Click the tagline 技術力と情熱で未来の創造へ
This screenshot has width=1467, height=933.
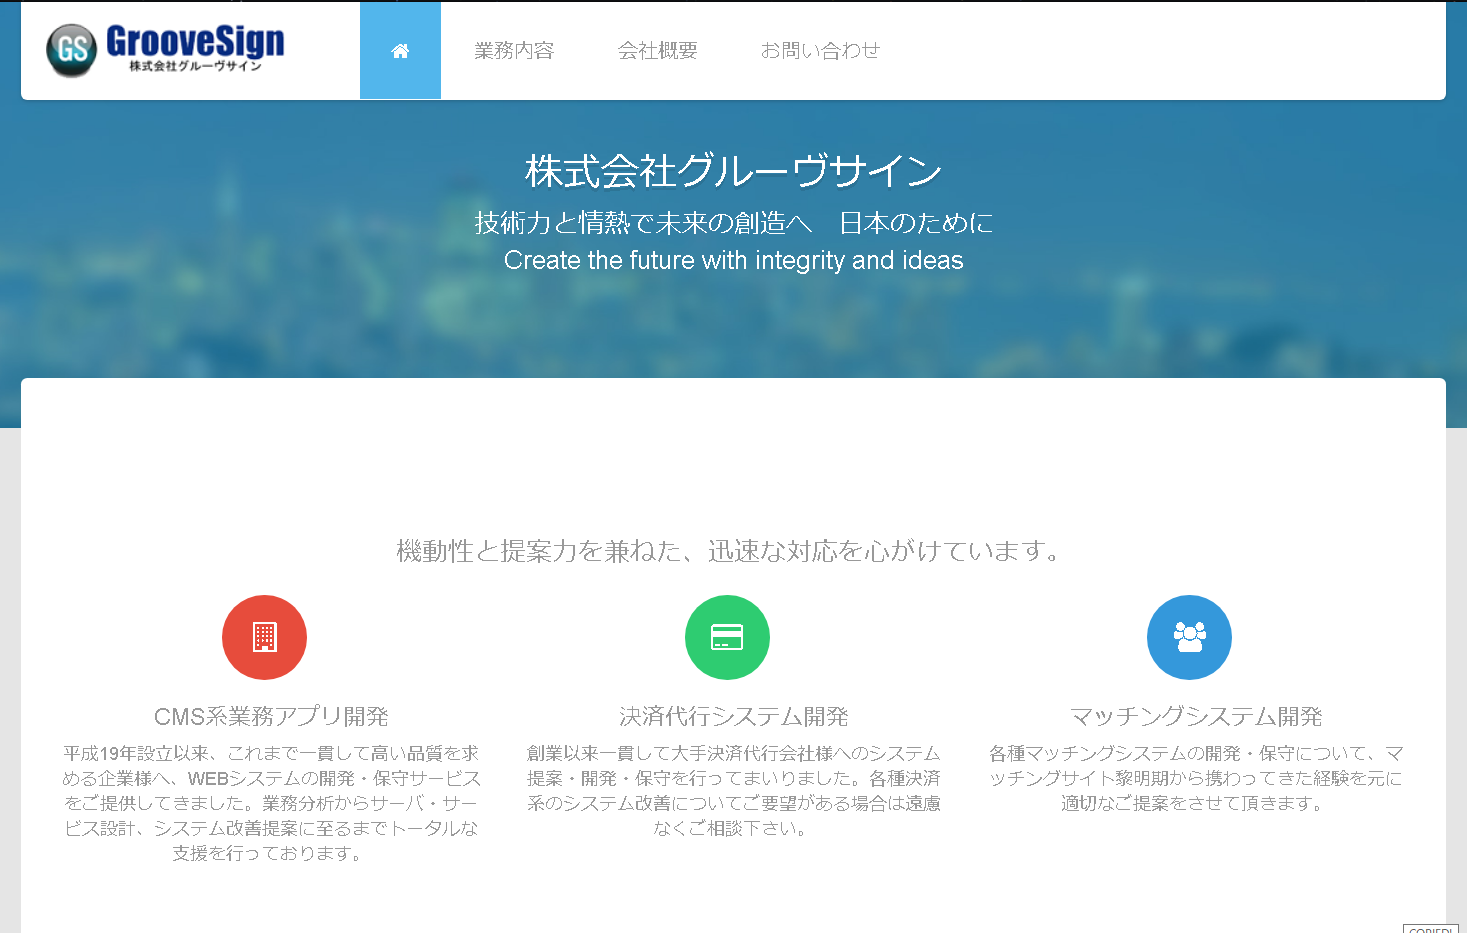pyautogui.click(x=643, y=223)
